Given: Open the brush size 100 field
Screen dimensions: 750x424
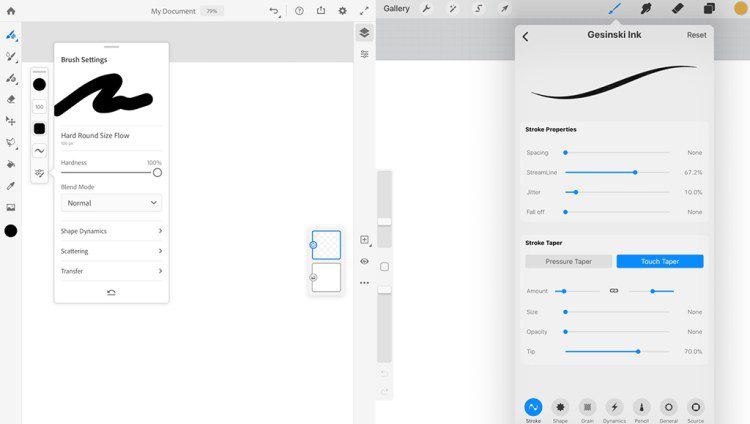Looking at the screenshot, I should pyautogui.click(x=39, y=107).
